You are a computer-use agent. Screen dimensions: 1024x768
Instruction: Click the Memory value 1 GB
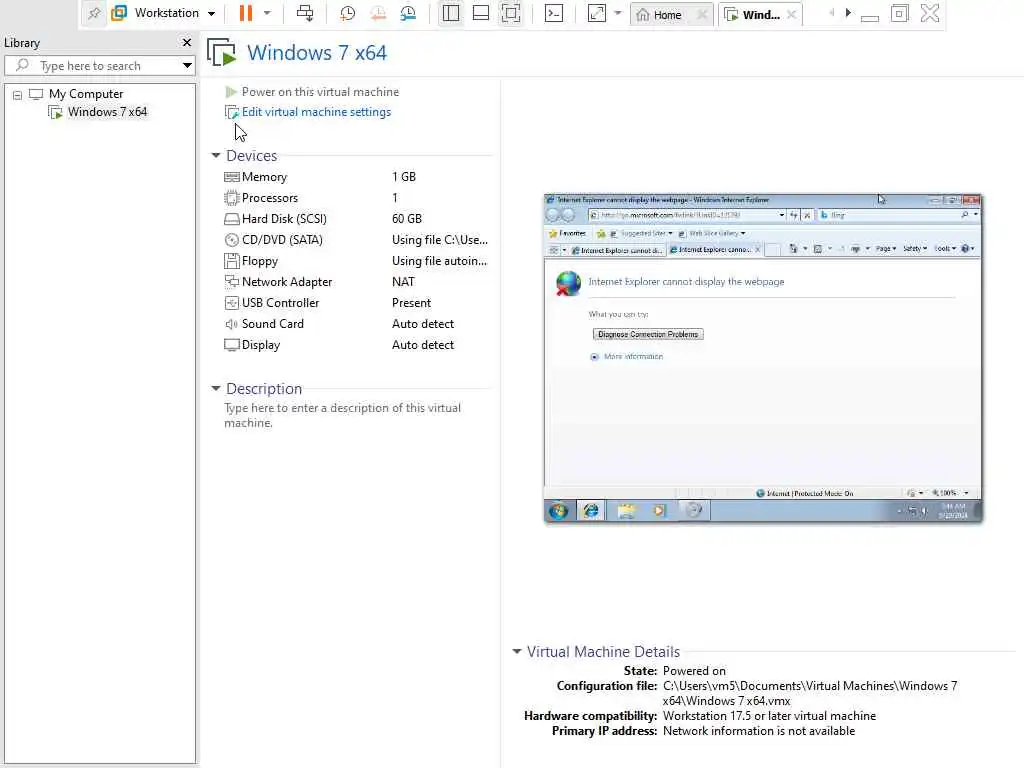pyautogui.click(x=404, y=177)
